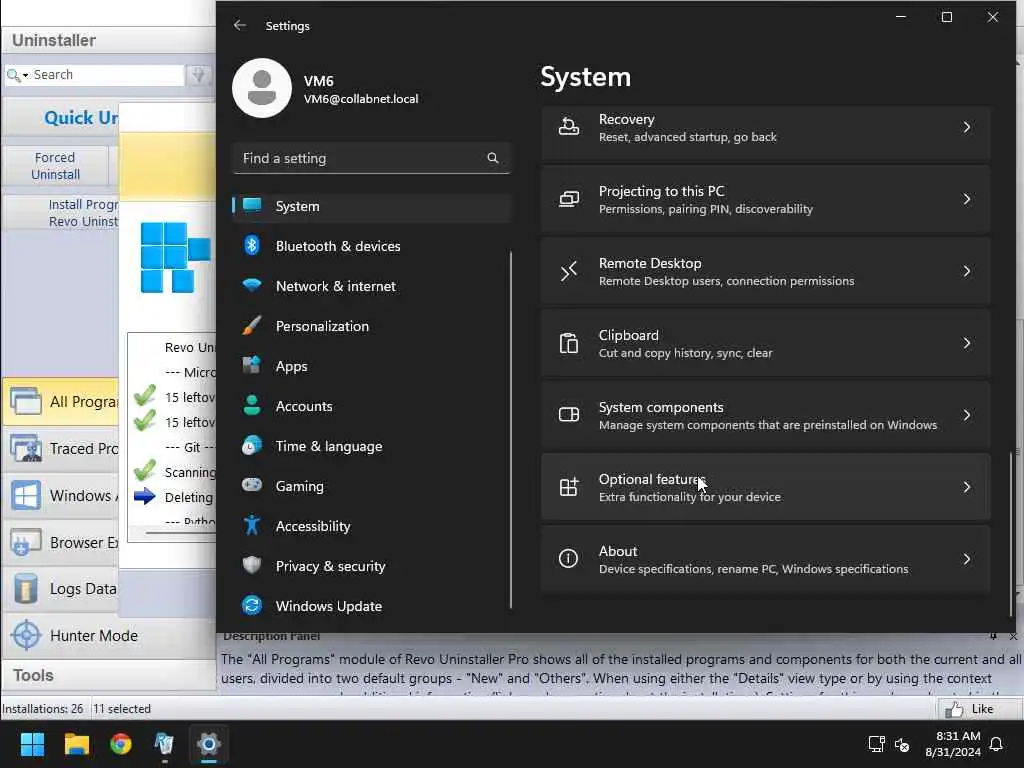1024x768 pixels.
Task: Click the VM6 user avatar
Action: 262,88
